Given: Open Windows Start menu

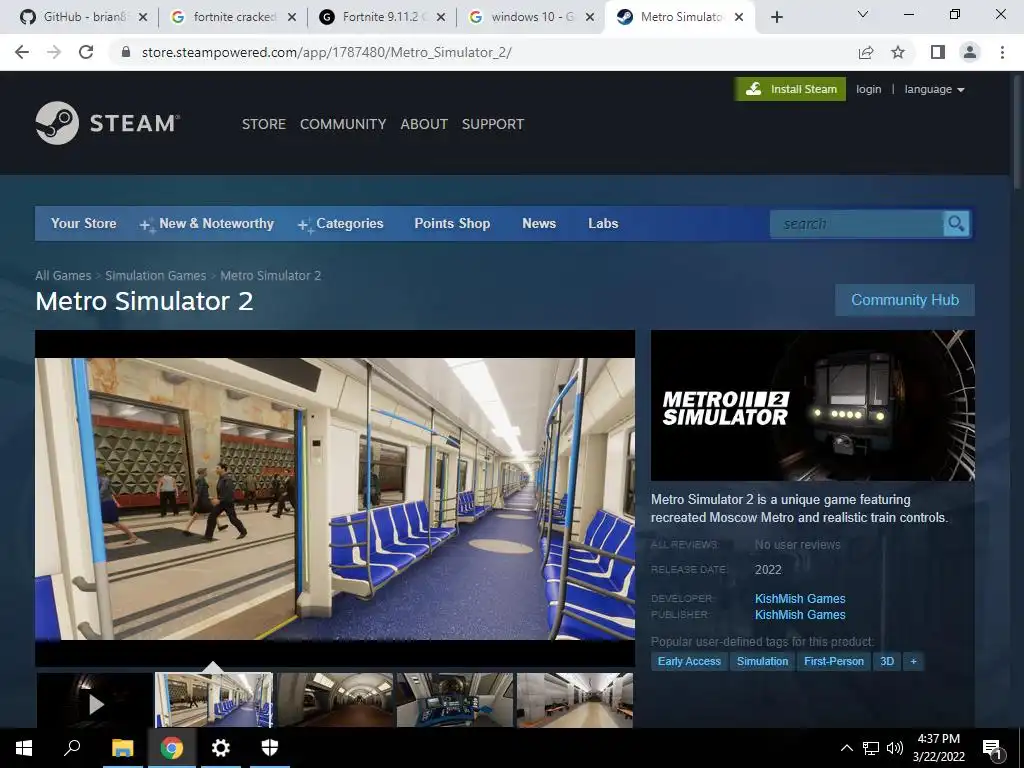Looking at the screenshot, I should [24, 748].
